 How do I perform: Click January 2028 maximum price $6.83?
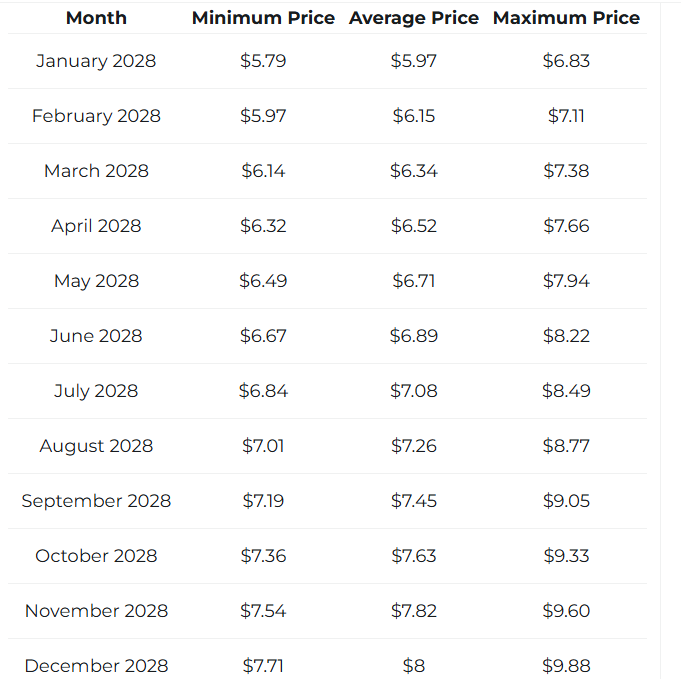pyautogui.click(x=566, y=61)
